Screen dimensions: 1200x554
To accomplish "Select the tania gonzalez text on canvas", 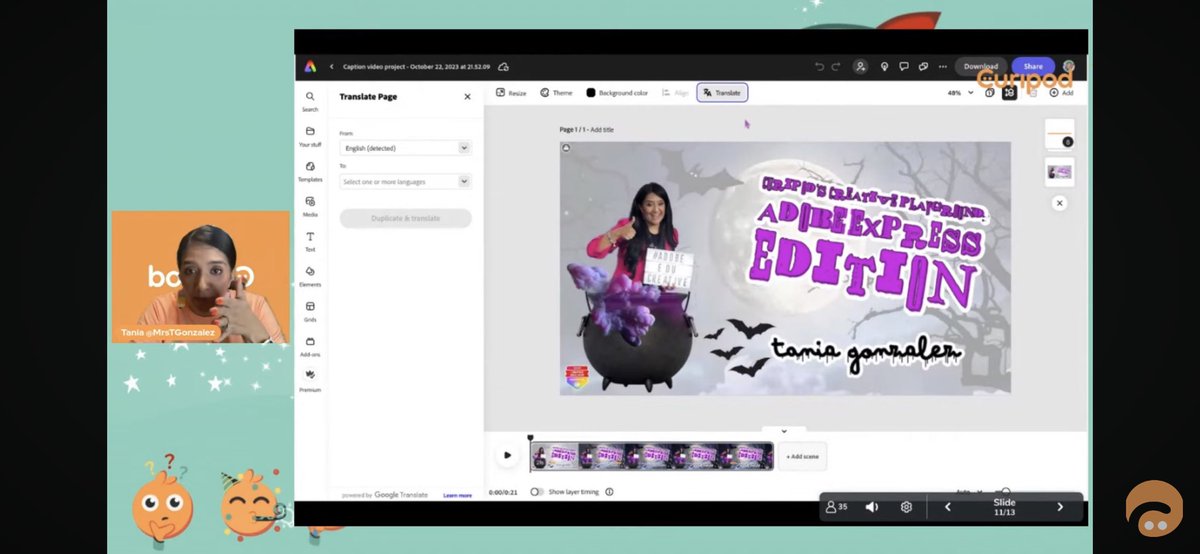I will 866,351.
